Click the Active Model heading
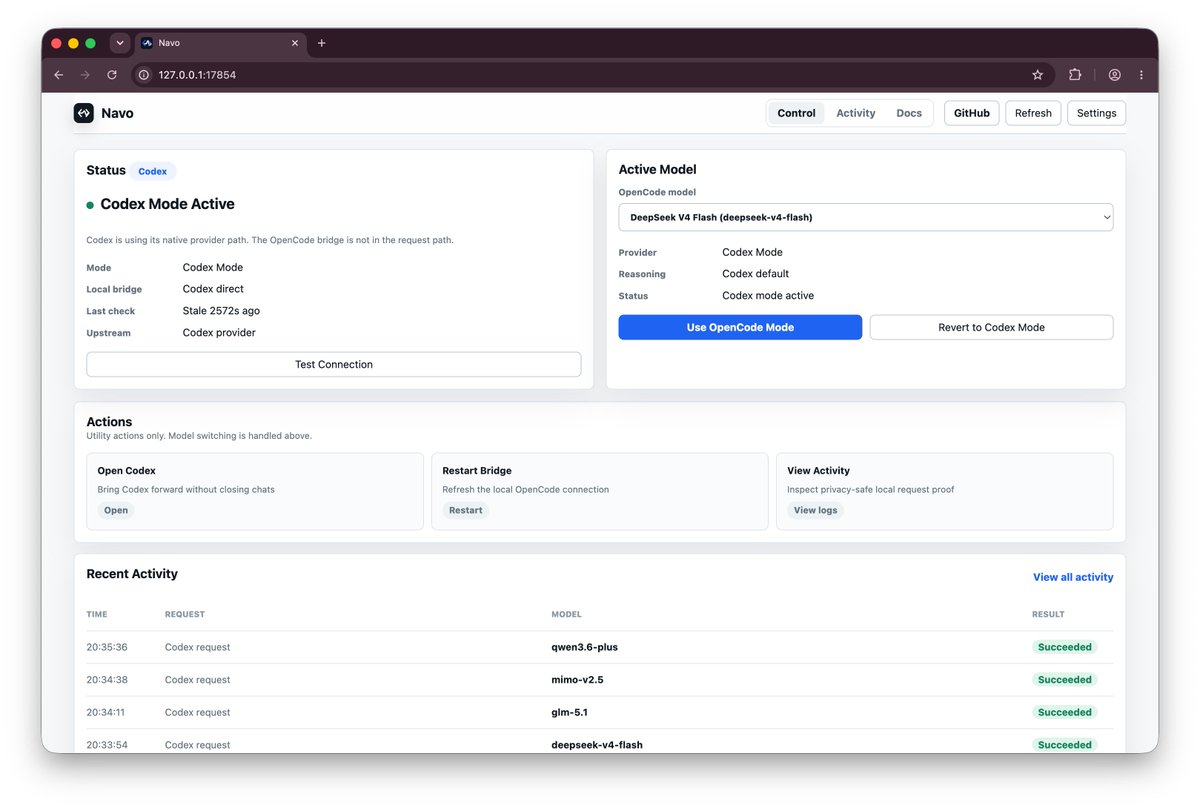1200x808 pixels. tap(658, 170)
